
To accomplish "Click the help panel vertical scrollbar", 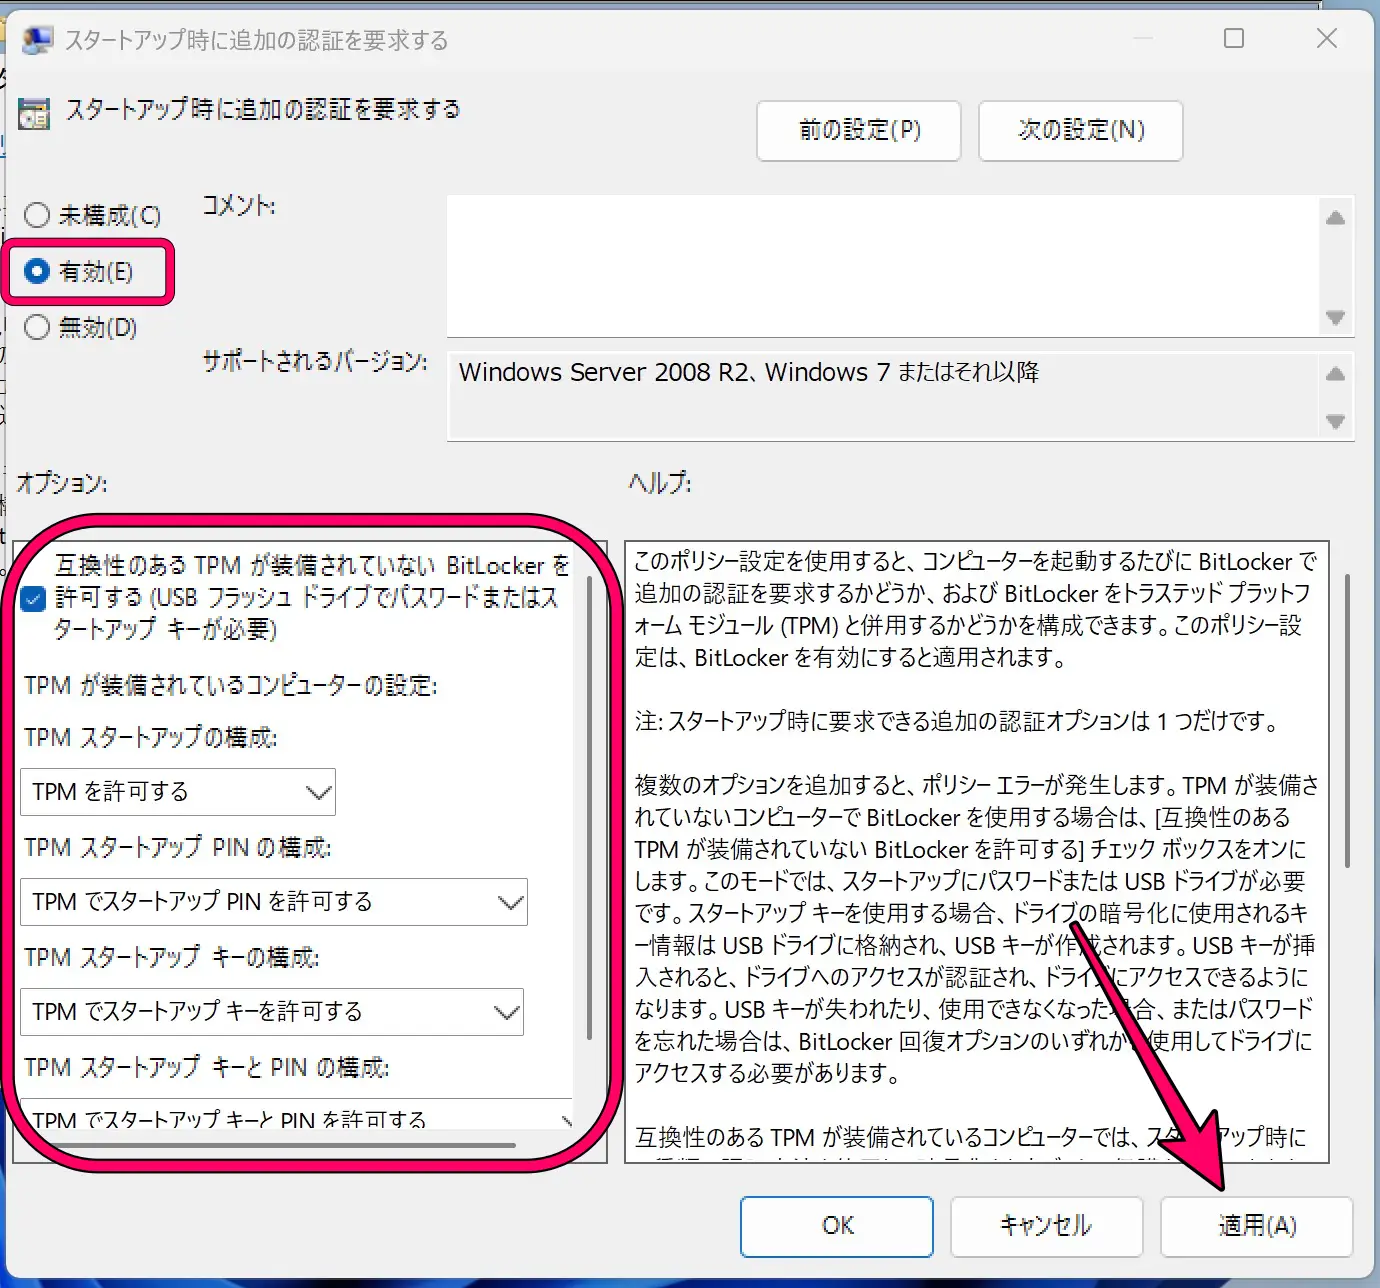I will 1347,720.
